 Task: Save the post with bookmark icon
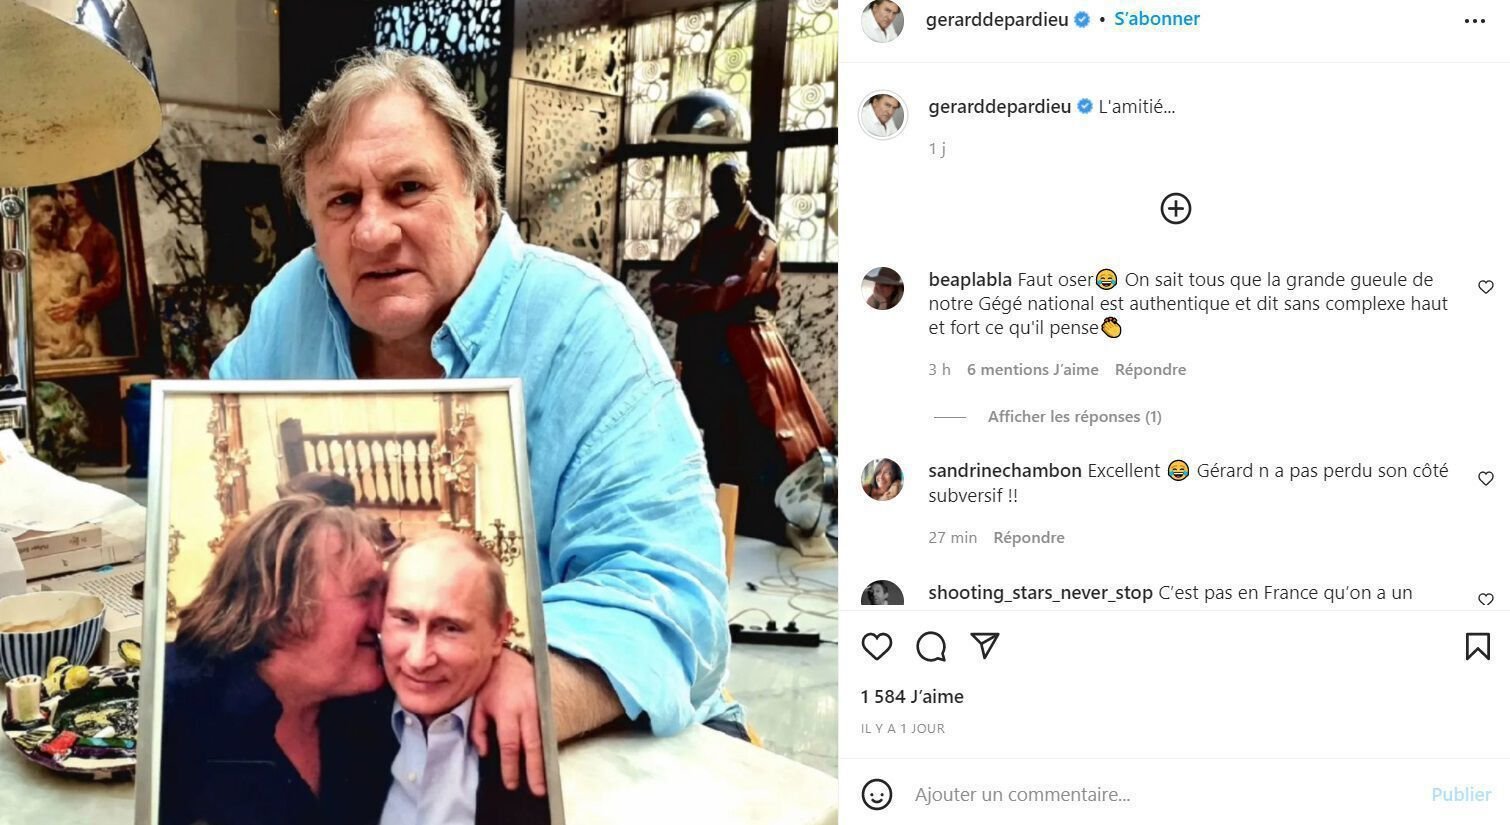tap(1477, 647)
